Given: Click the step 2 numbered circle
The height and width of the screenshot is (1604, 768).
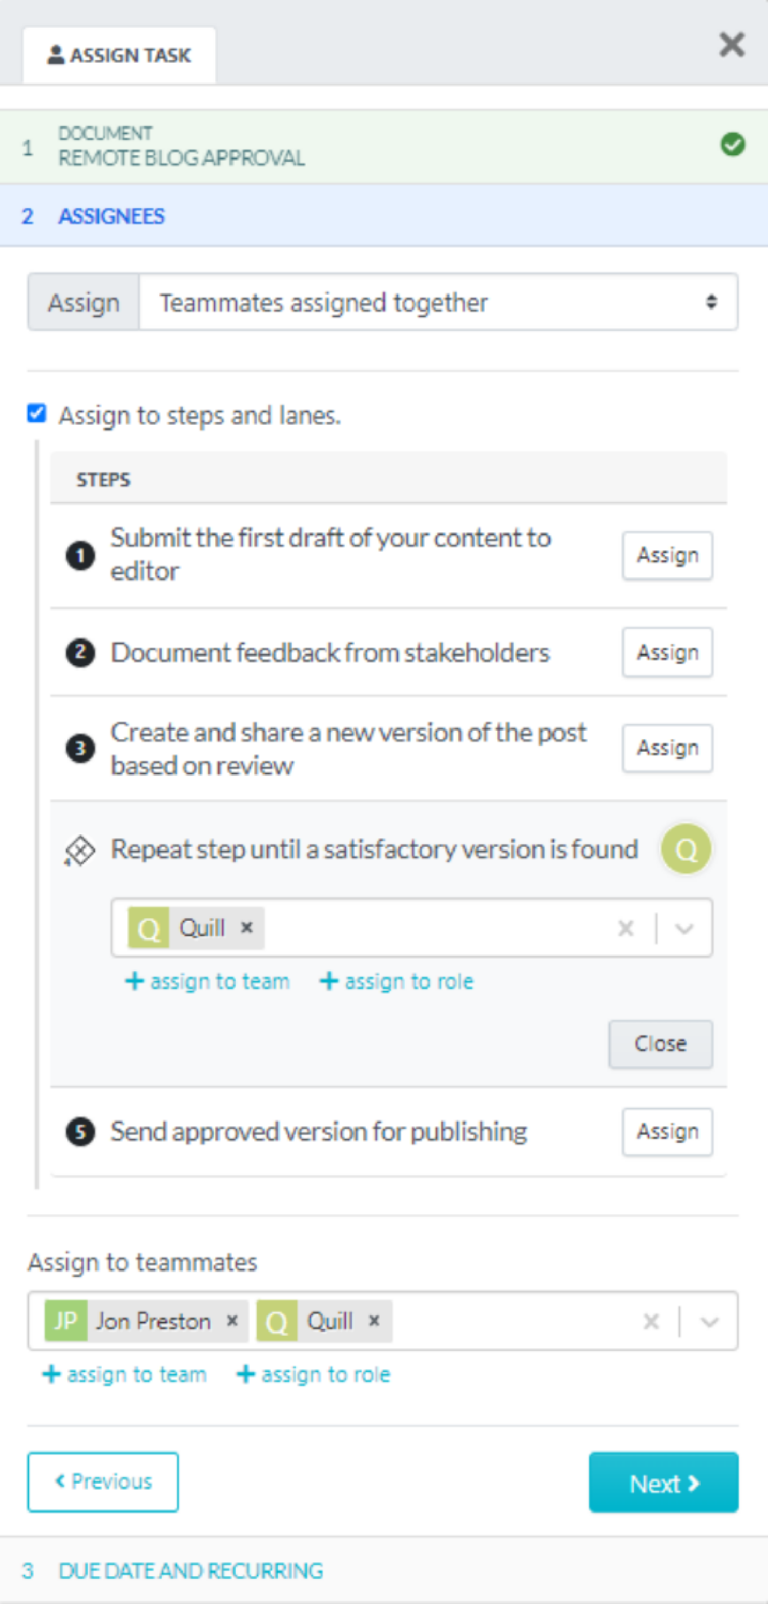Looking at the screenshot, I should (x=79, y=652).
